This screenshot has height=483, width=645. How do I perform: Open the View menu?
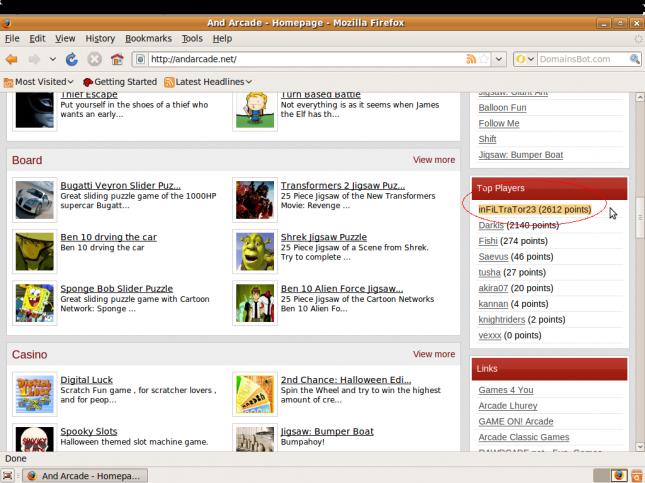65,39
